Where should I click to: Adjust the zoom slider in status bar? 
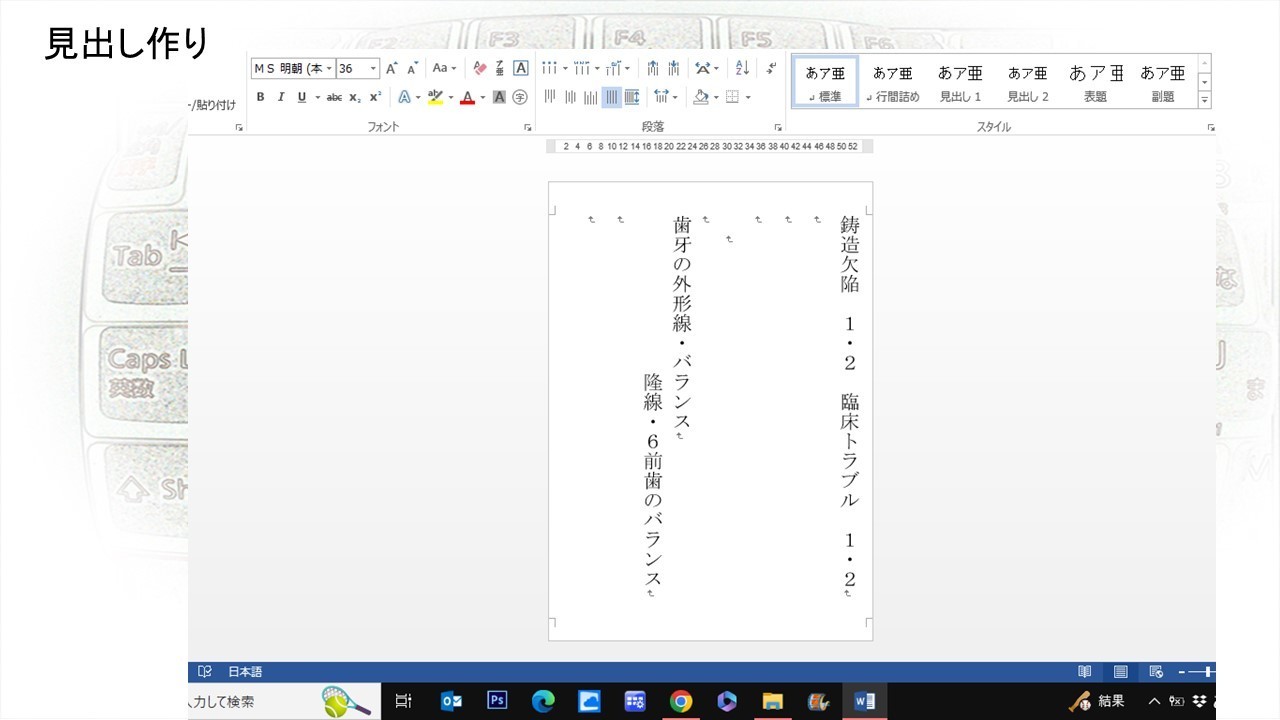[x=1209, y=672]
